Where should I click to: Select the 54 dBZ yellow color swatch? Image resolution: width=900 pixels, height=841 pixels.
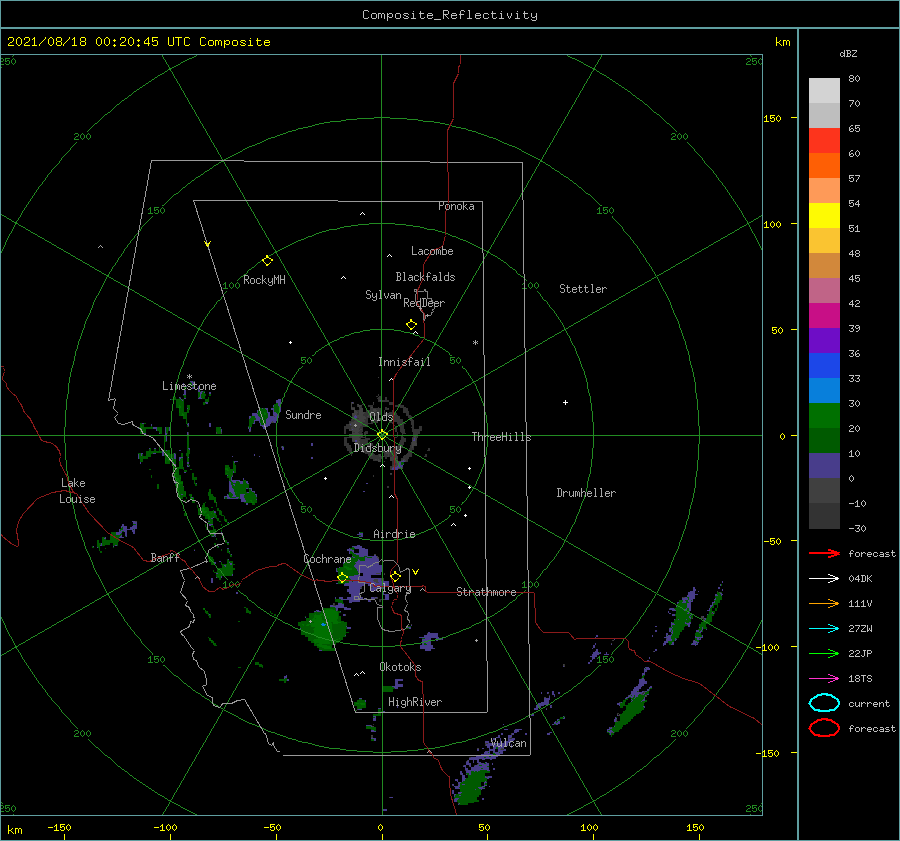tap(824, 215)
